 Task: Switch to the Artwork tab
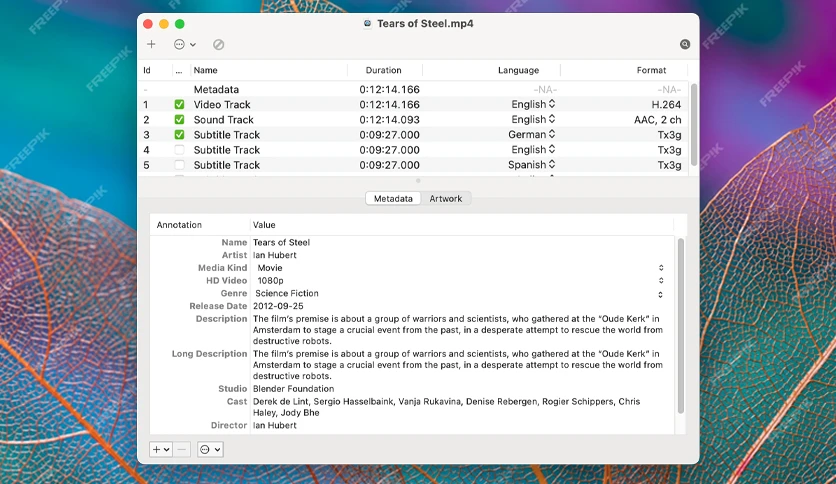446,198
